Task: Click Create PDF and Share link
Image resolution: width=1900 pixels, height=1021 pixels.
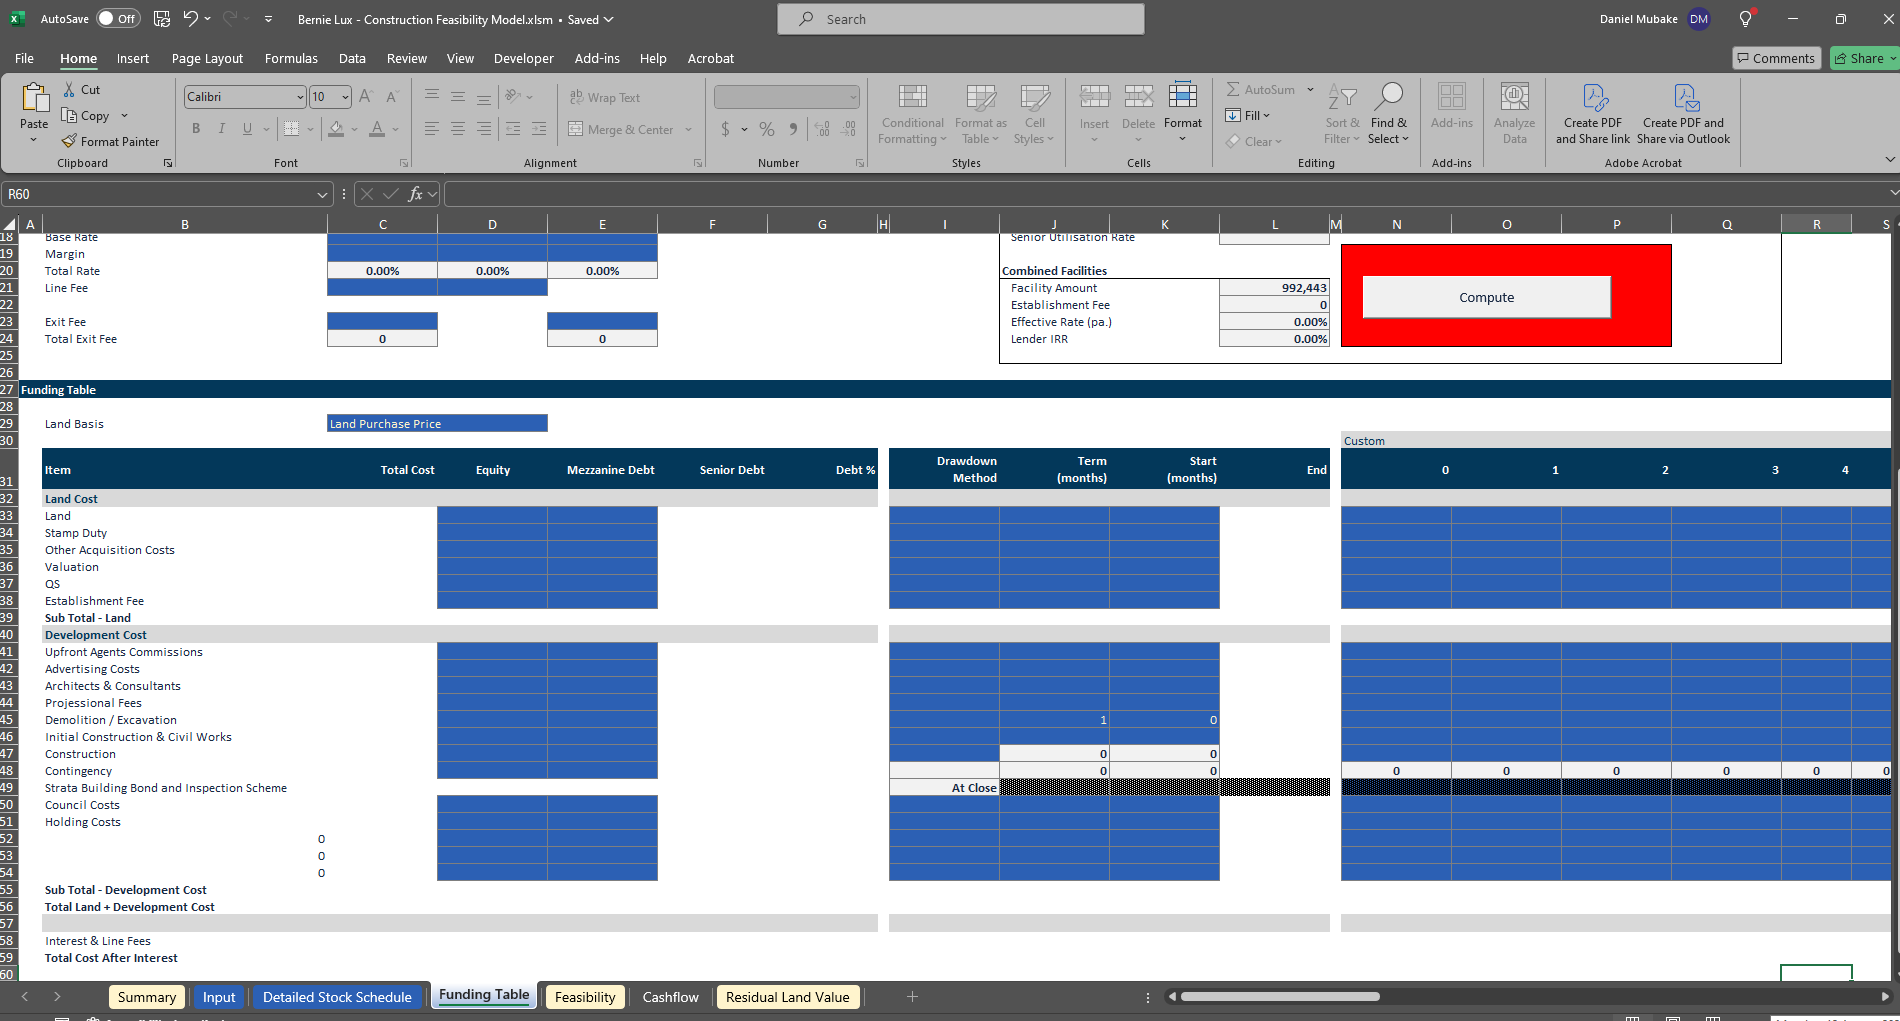Action: [x=1593, y=114]
